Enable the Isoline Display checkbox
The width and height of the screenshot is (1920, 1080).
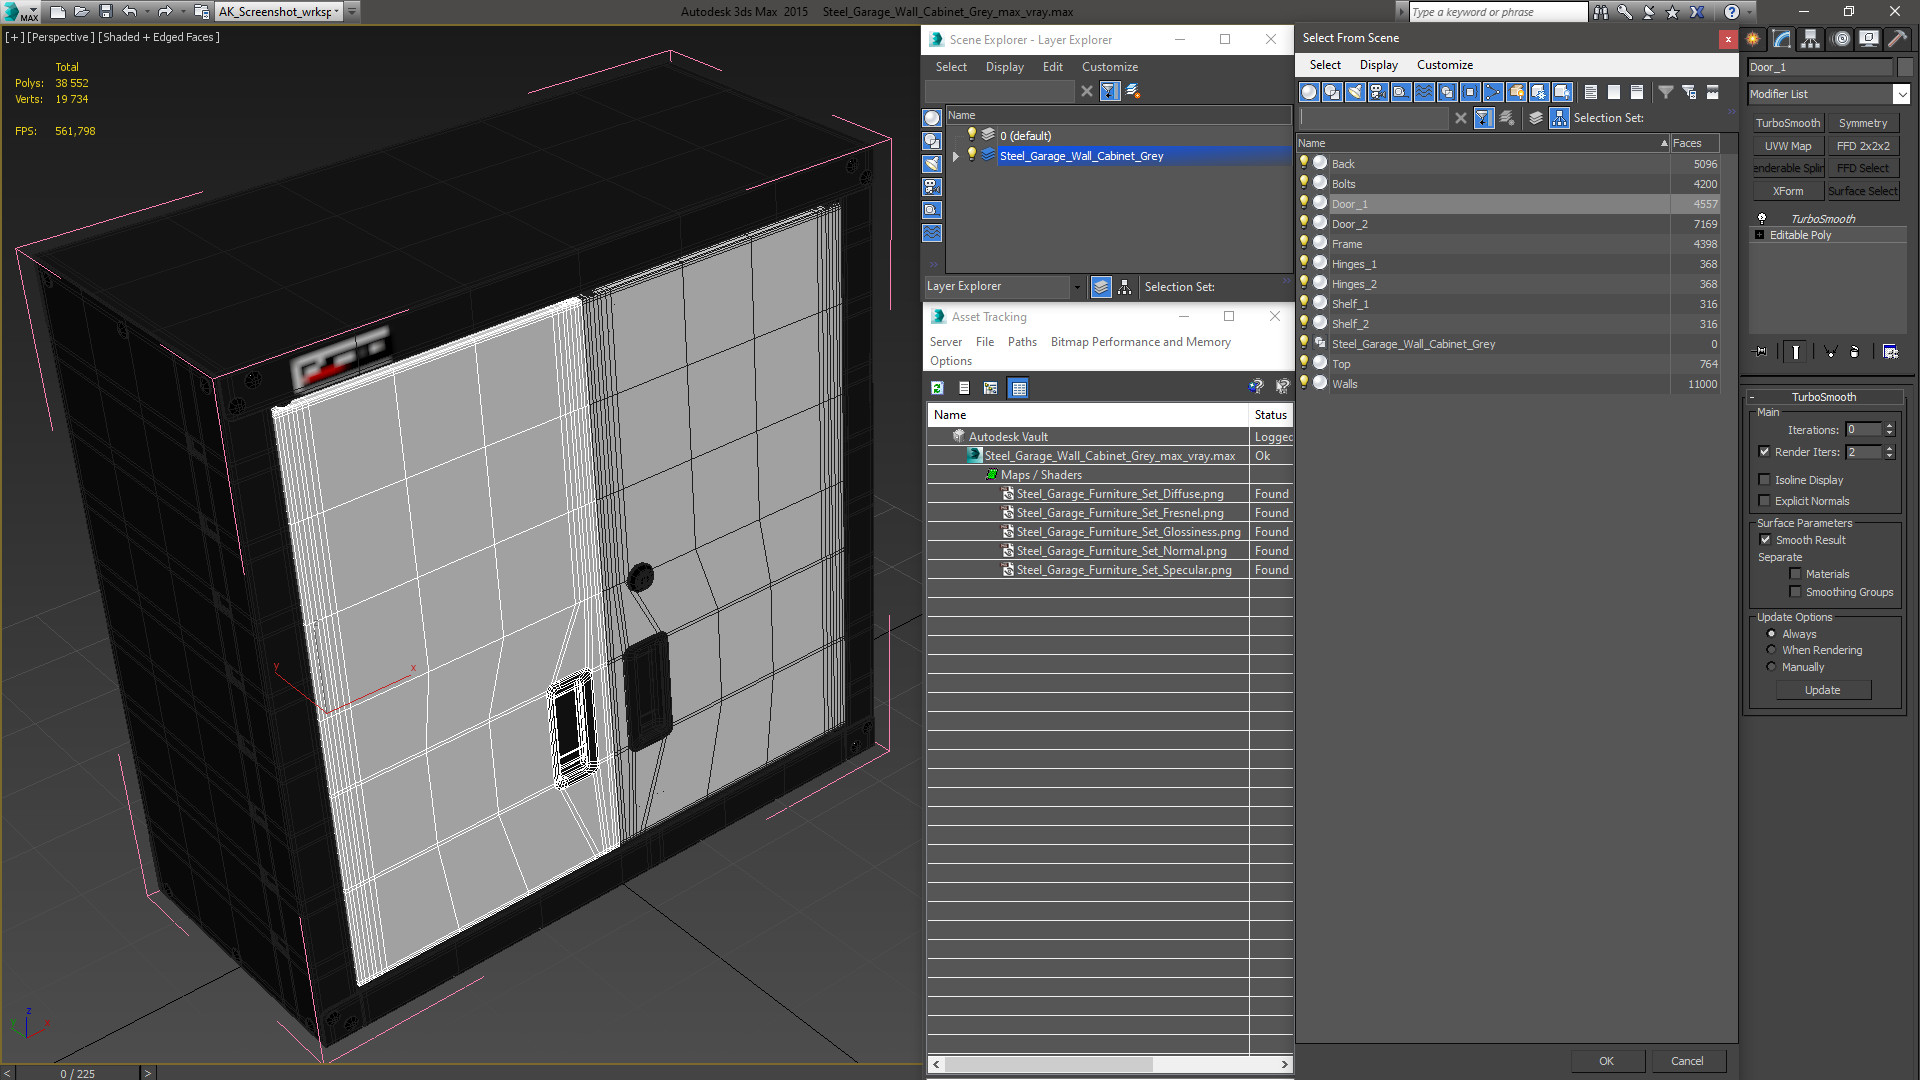[1765, 480]
